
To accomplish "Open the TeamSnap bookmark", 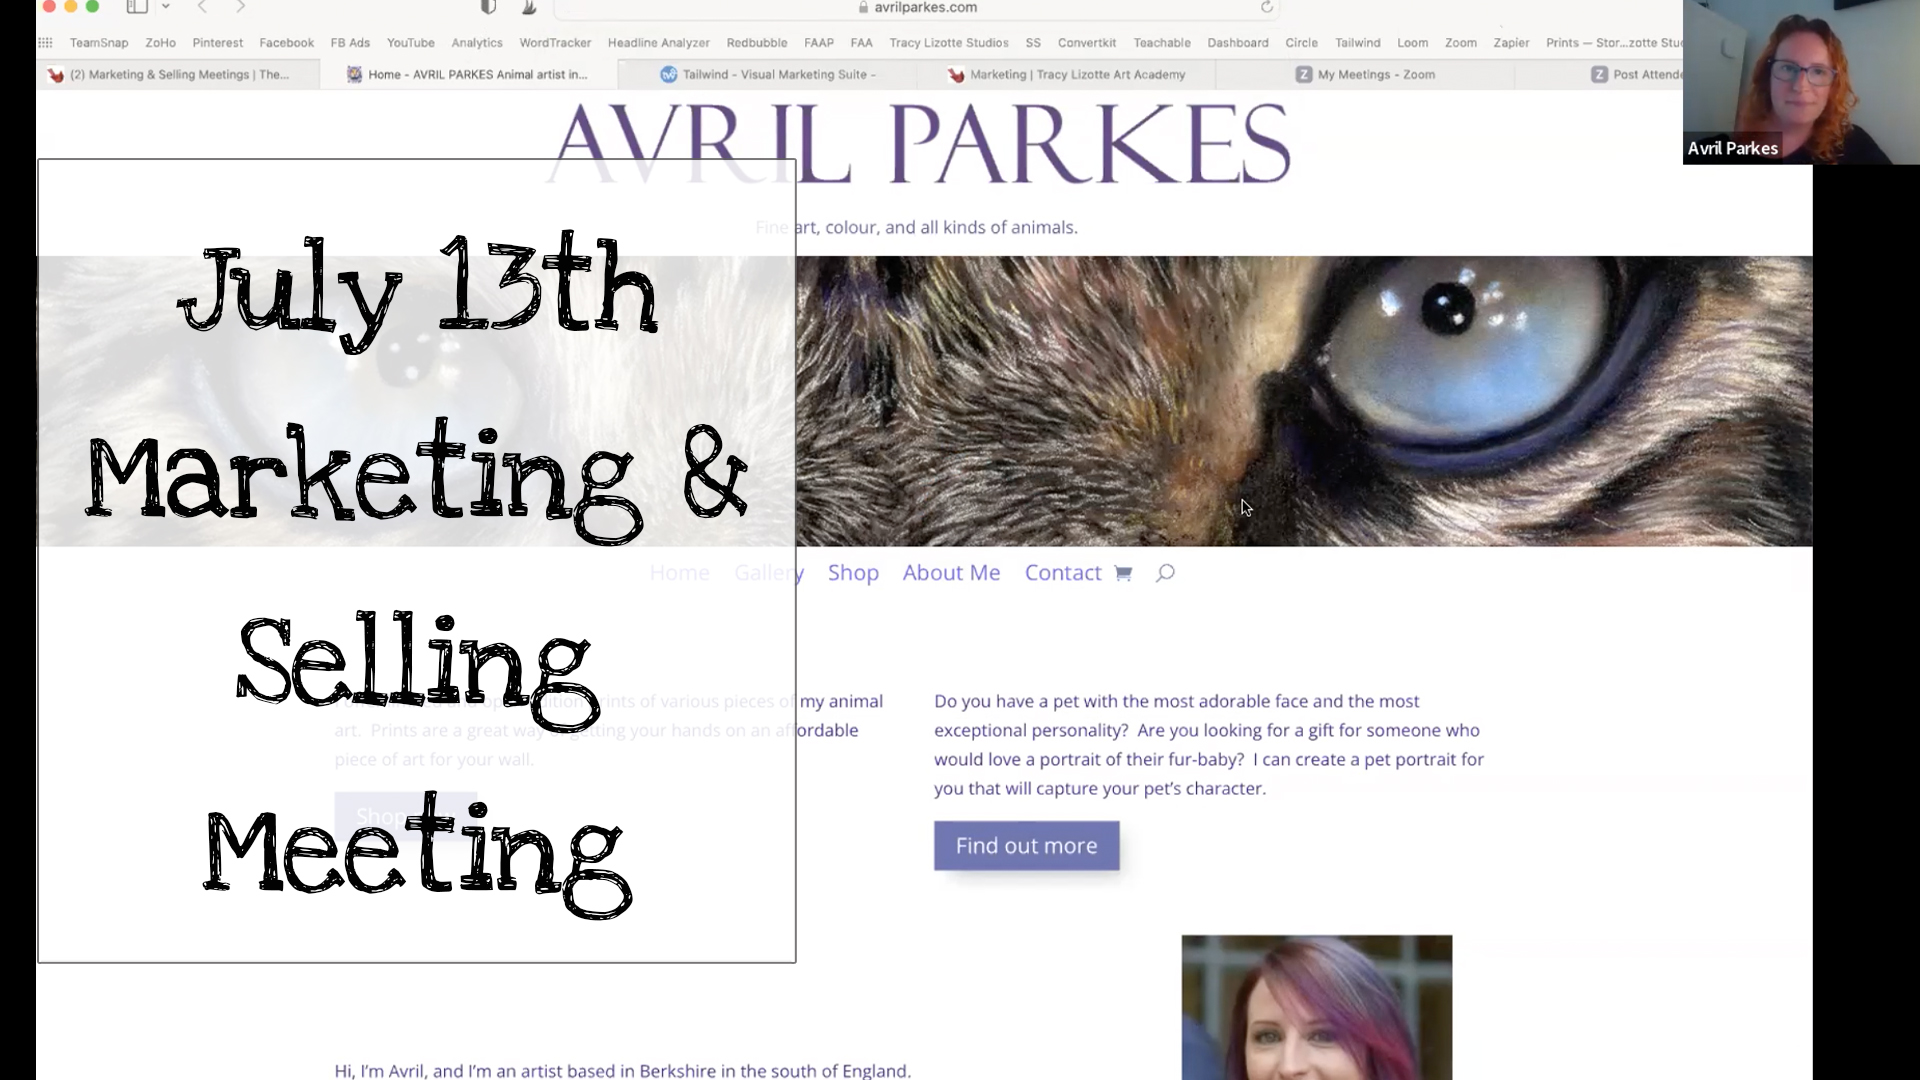I will click(99, 43).
